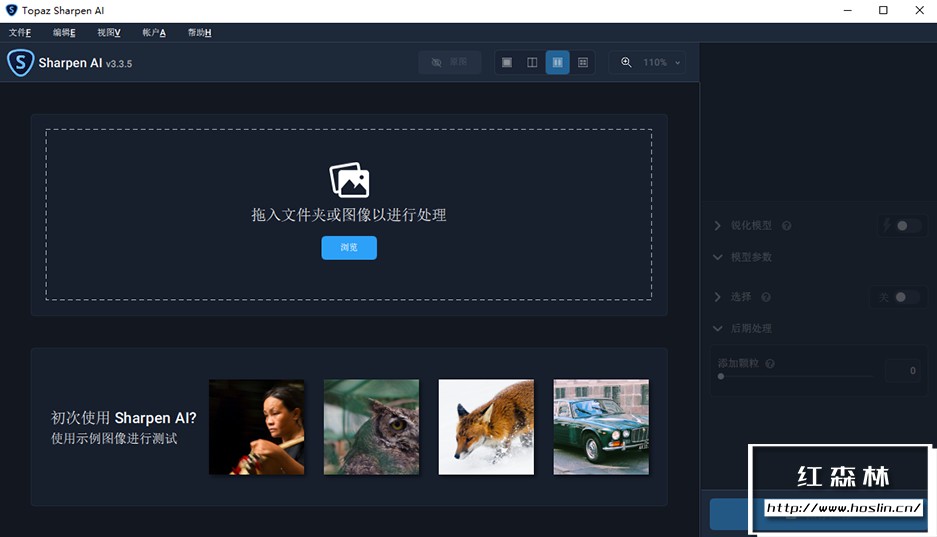The width and height of the screenshot is (937, 537).
Task: Toggle the 选择 switch labeled 关
Action: [x=905, y=297]
